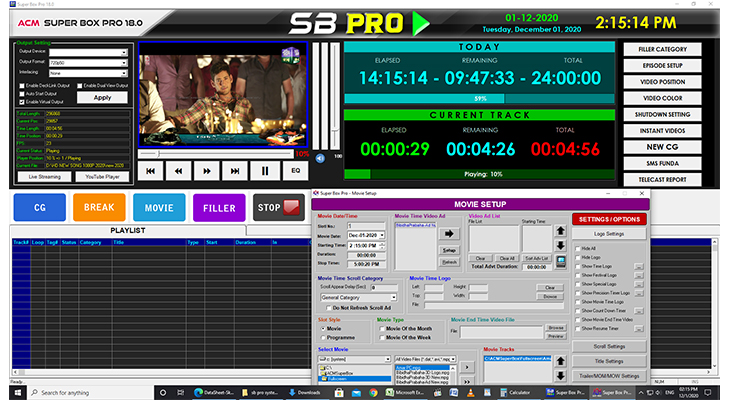Move advert up in Video Ad List
Image resolution: width=730 pixels, height=400 pixels.
pos(560,232)
